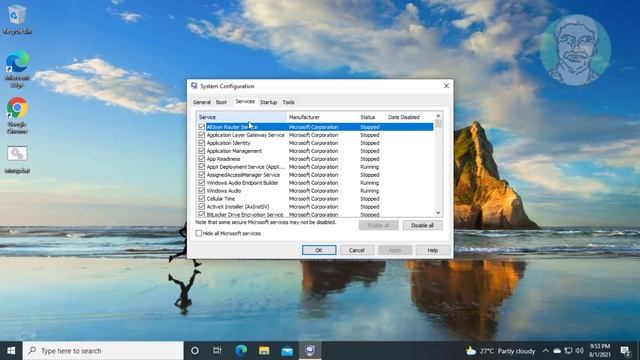Select the desktop icon below Google Chrome
This screenshot has width=640, height=360.
click(x=17, y=159)
